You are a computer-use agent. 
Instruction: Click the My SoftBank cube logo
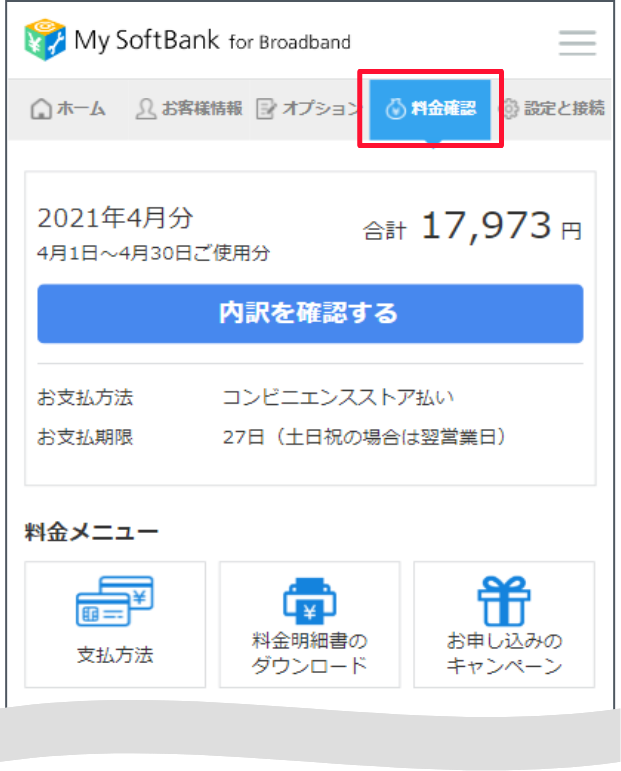45,40
